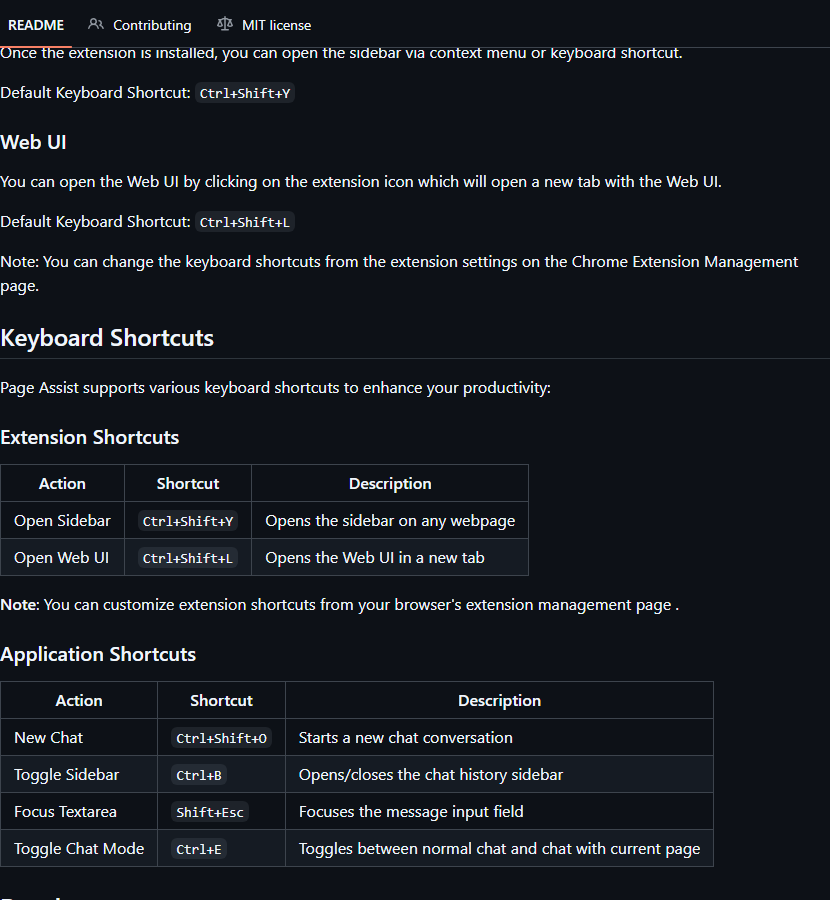Select the Application Shortcuts subheading

click(x=98, y=654)
